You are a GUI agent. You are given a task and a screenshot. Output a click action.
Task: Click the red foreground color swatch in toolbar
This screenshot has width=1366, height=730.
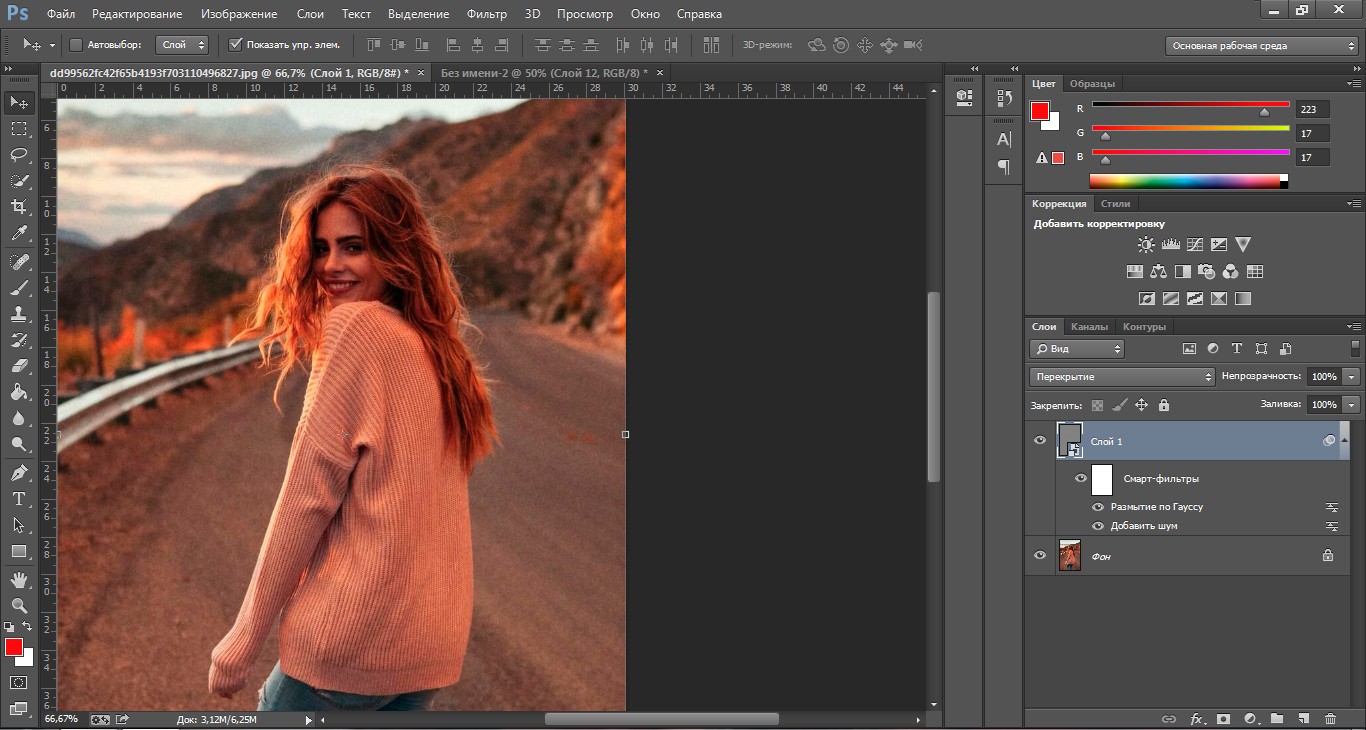tap(14, 647)
